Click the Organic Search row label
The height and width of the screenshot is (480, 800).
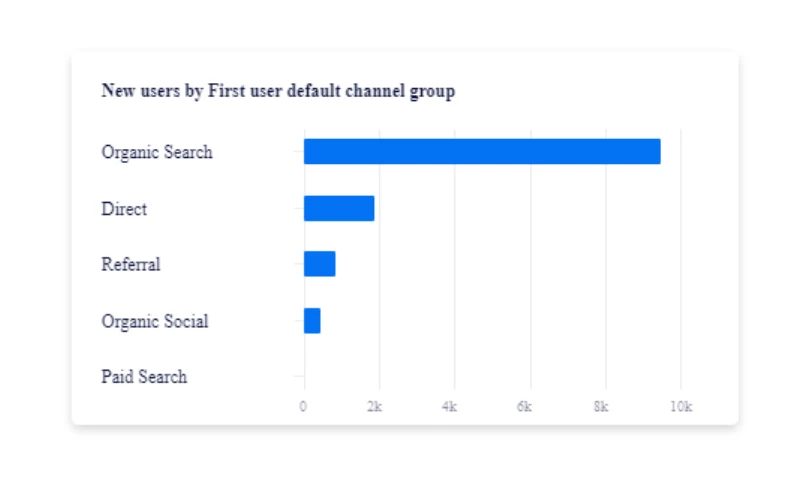click(x=157, y=153)
